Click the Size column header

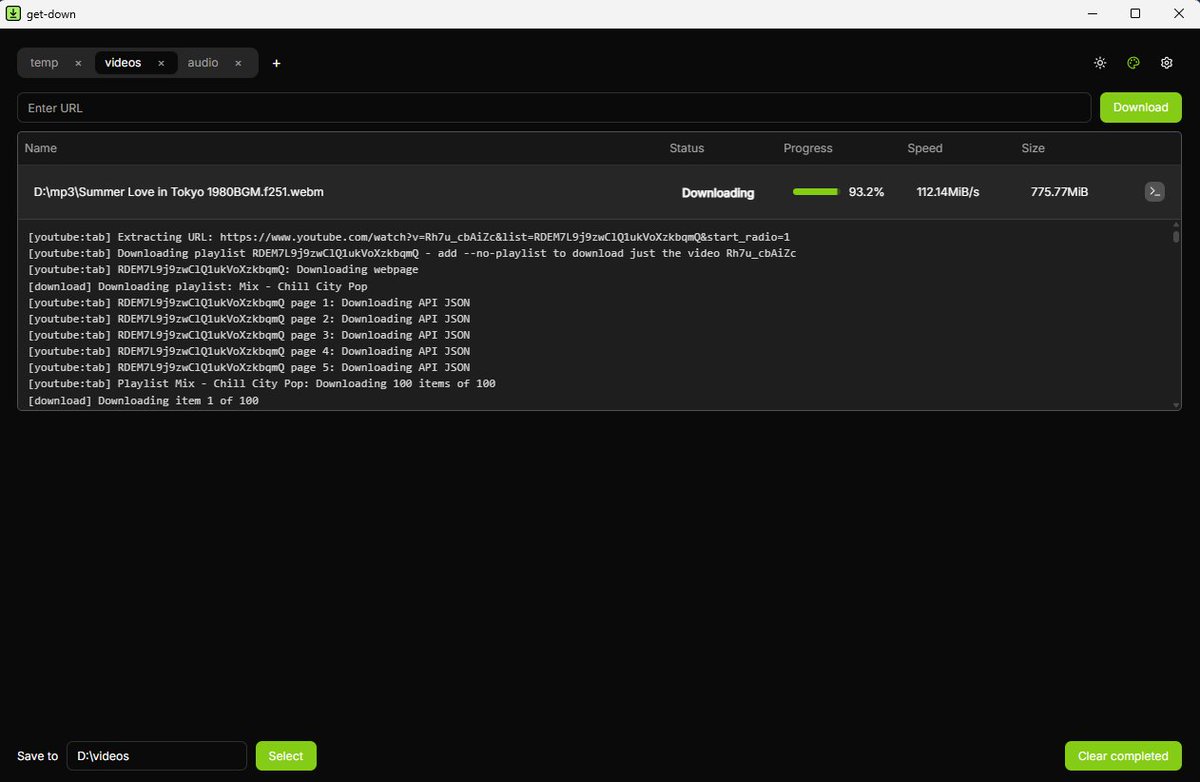point(1033,148)
